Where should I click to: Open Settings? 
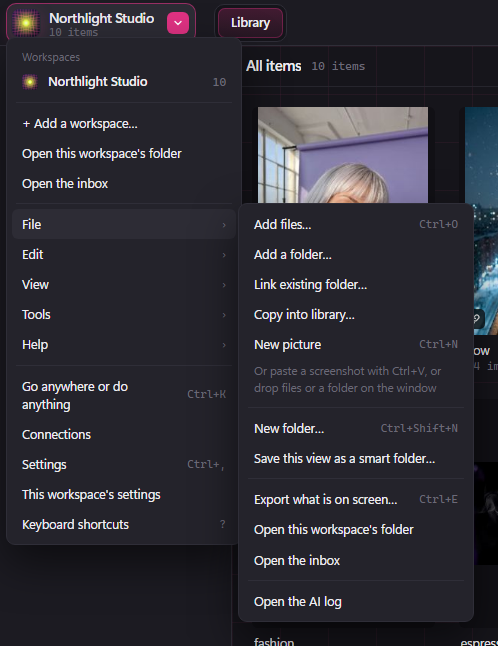coord(124,465)
